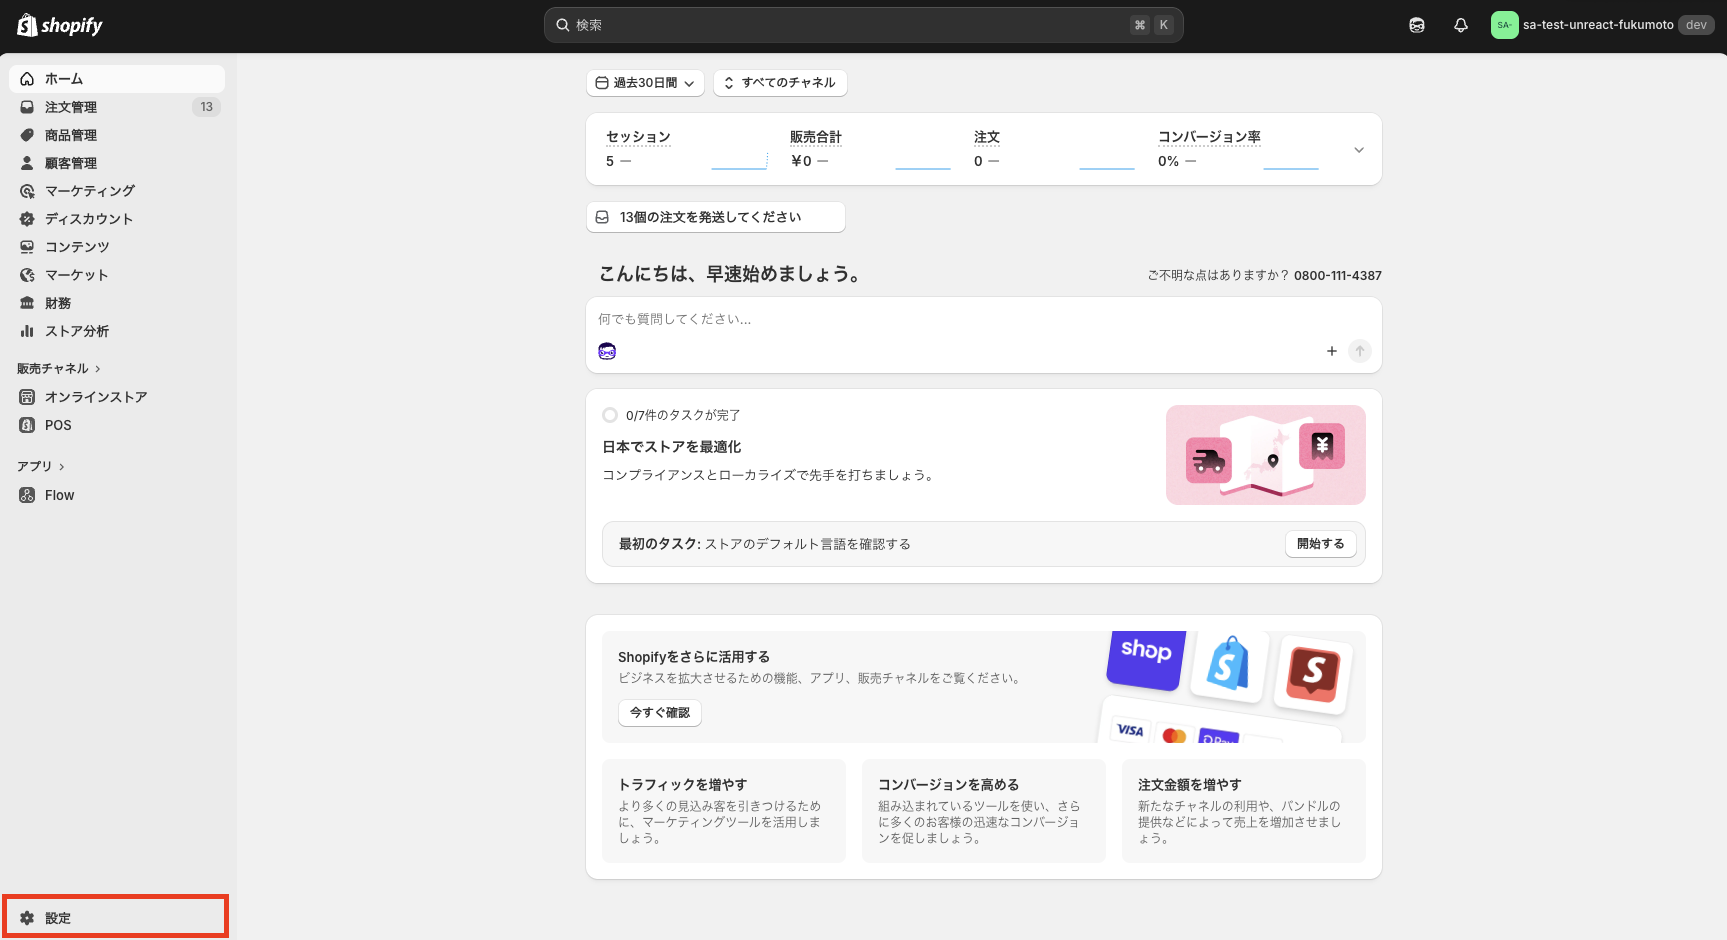The height and width of the screenshot is (940, 1727).
Task: Open the notifications bell
Action: pyautogui.click(x=1461, y=25)
